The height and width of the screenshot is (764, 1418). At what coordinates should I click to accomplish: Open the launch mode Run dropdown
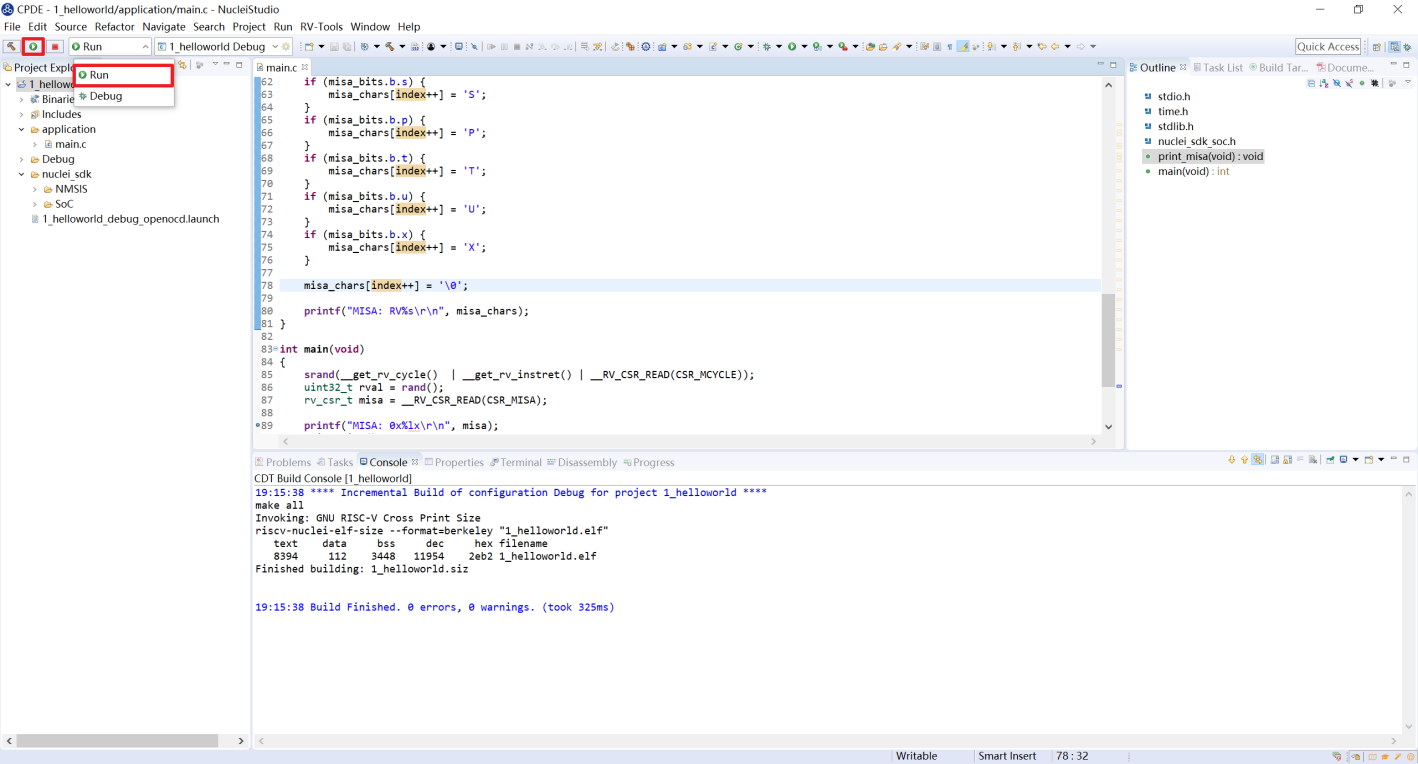click(x=110, y=46)
